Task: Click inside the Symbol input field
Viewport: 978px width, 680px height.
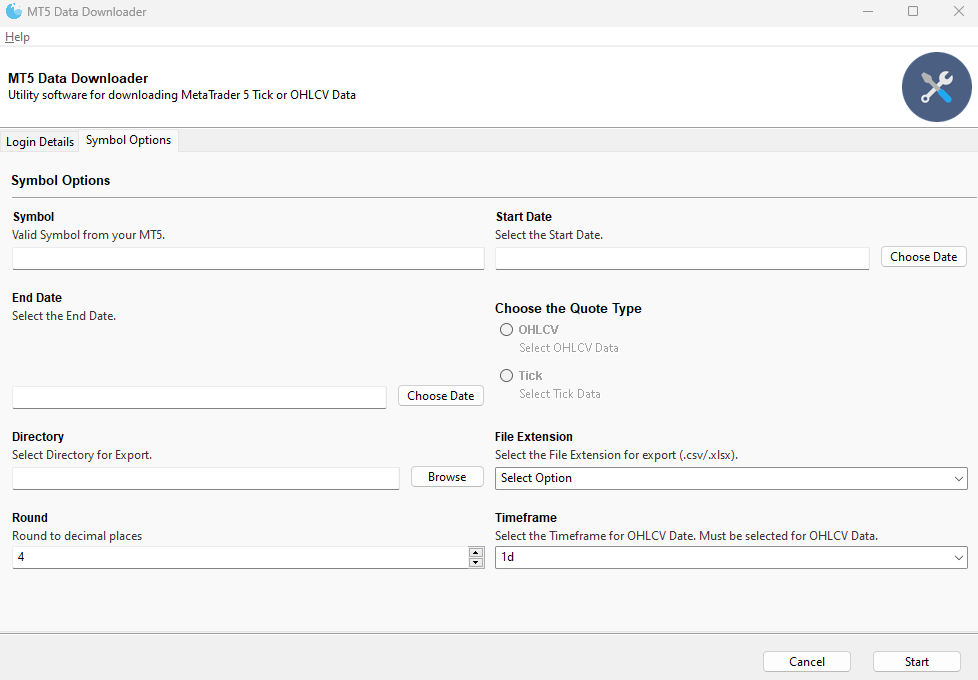Action: (247, 258)
